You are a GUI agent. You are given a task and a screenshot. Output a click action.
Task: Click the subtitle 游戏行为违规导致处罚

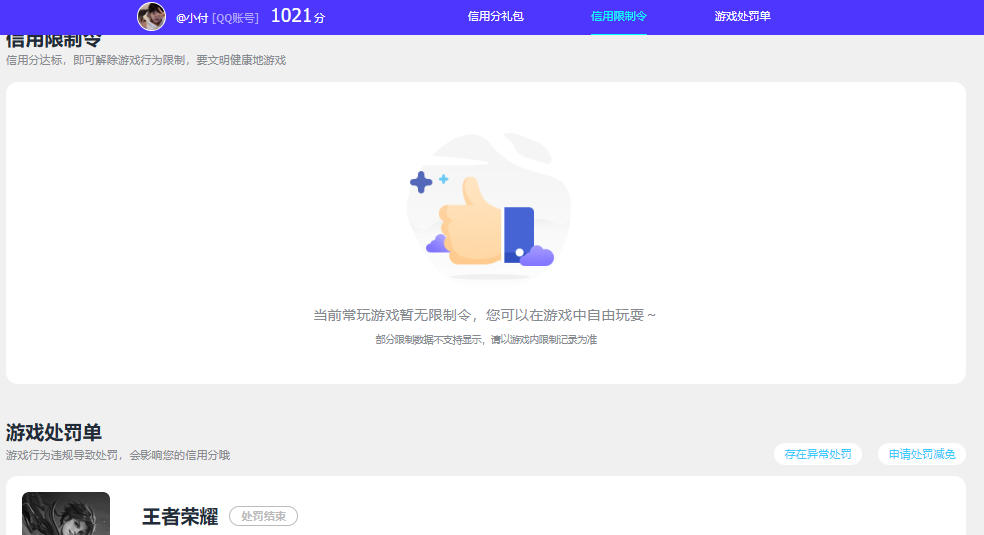62,455
